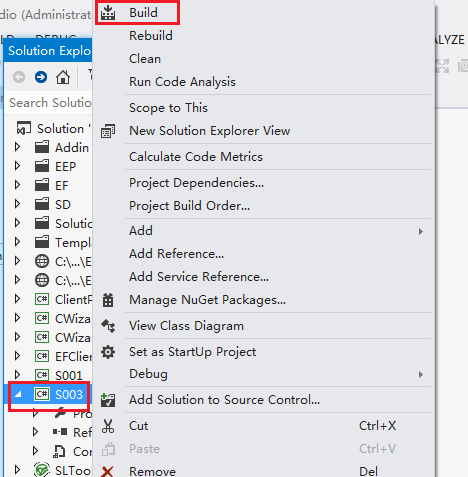Click the Search Solution Explorer field

click(50, 103)
